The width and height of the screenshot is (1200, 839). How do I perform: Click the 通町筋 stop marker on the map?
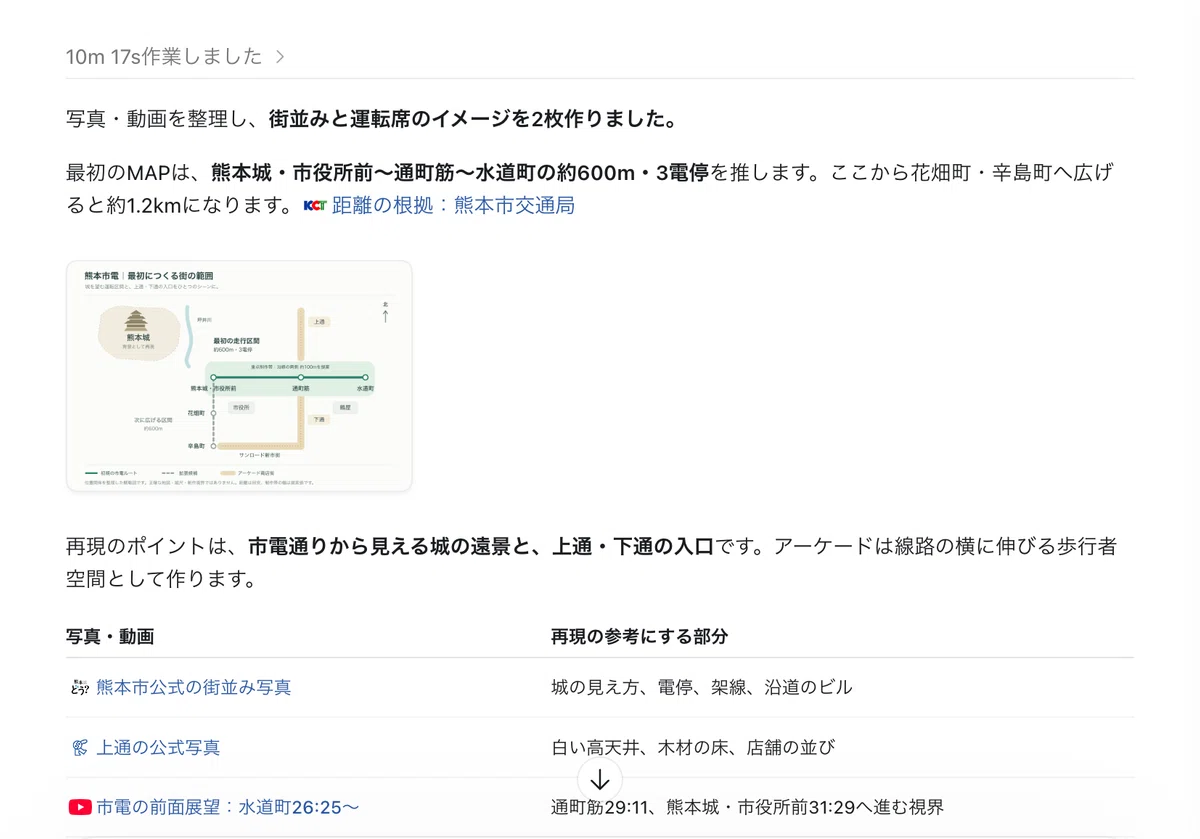[300, 377]
